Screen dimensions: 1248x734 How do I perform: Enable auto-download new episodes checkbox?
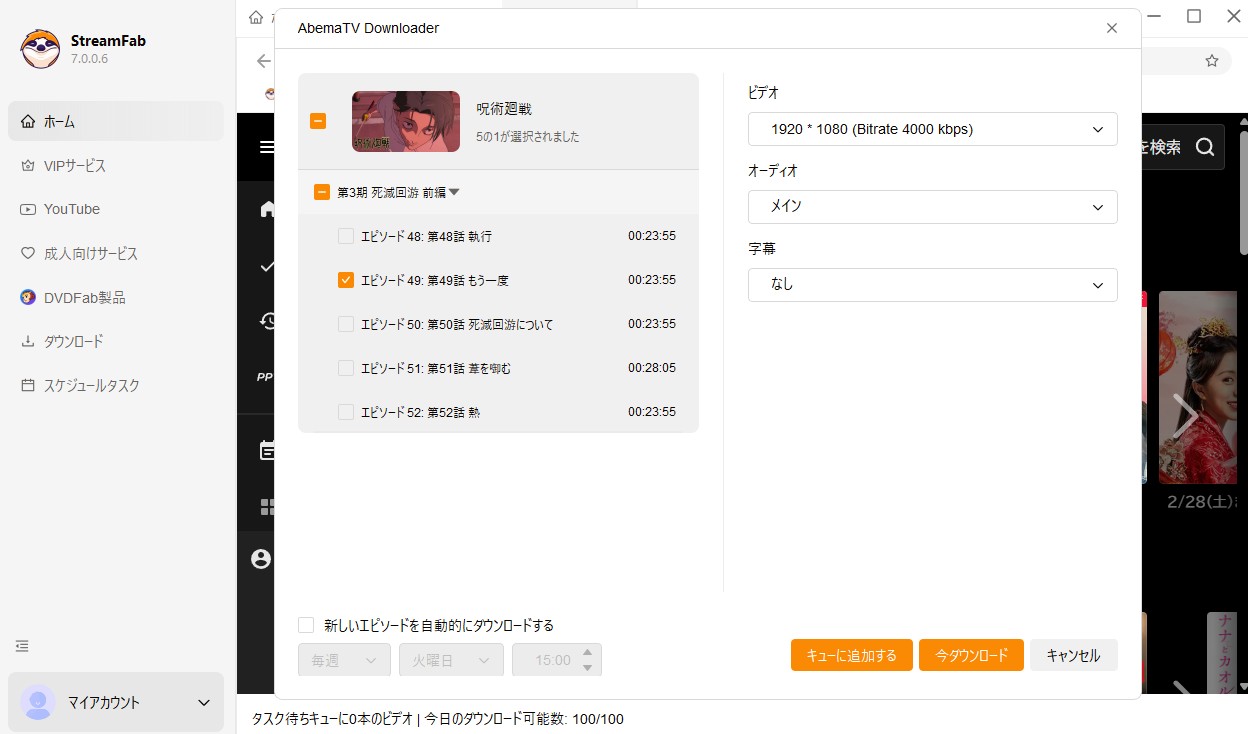coord(306,625)
